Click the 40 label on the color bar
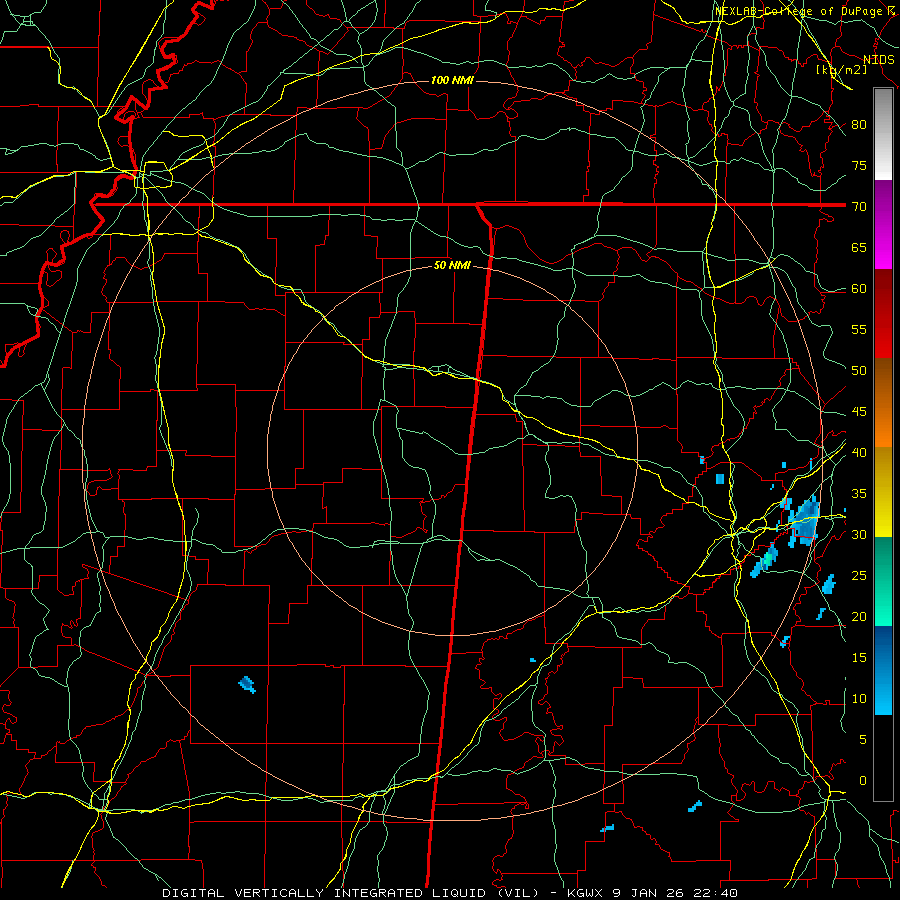The image size is (900, 900). click(x=859, y=452)
